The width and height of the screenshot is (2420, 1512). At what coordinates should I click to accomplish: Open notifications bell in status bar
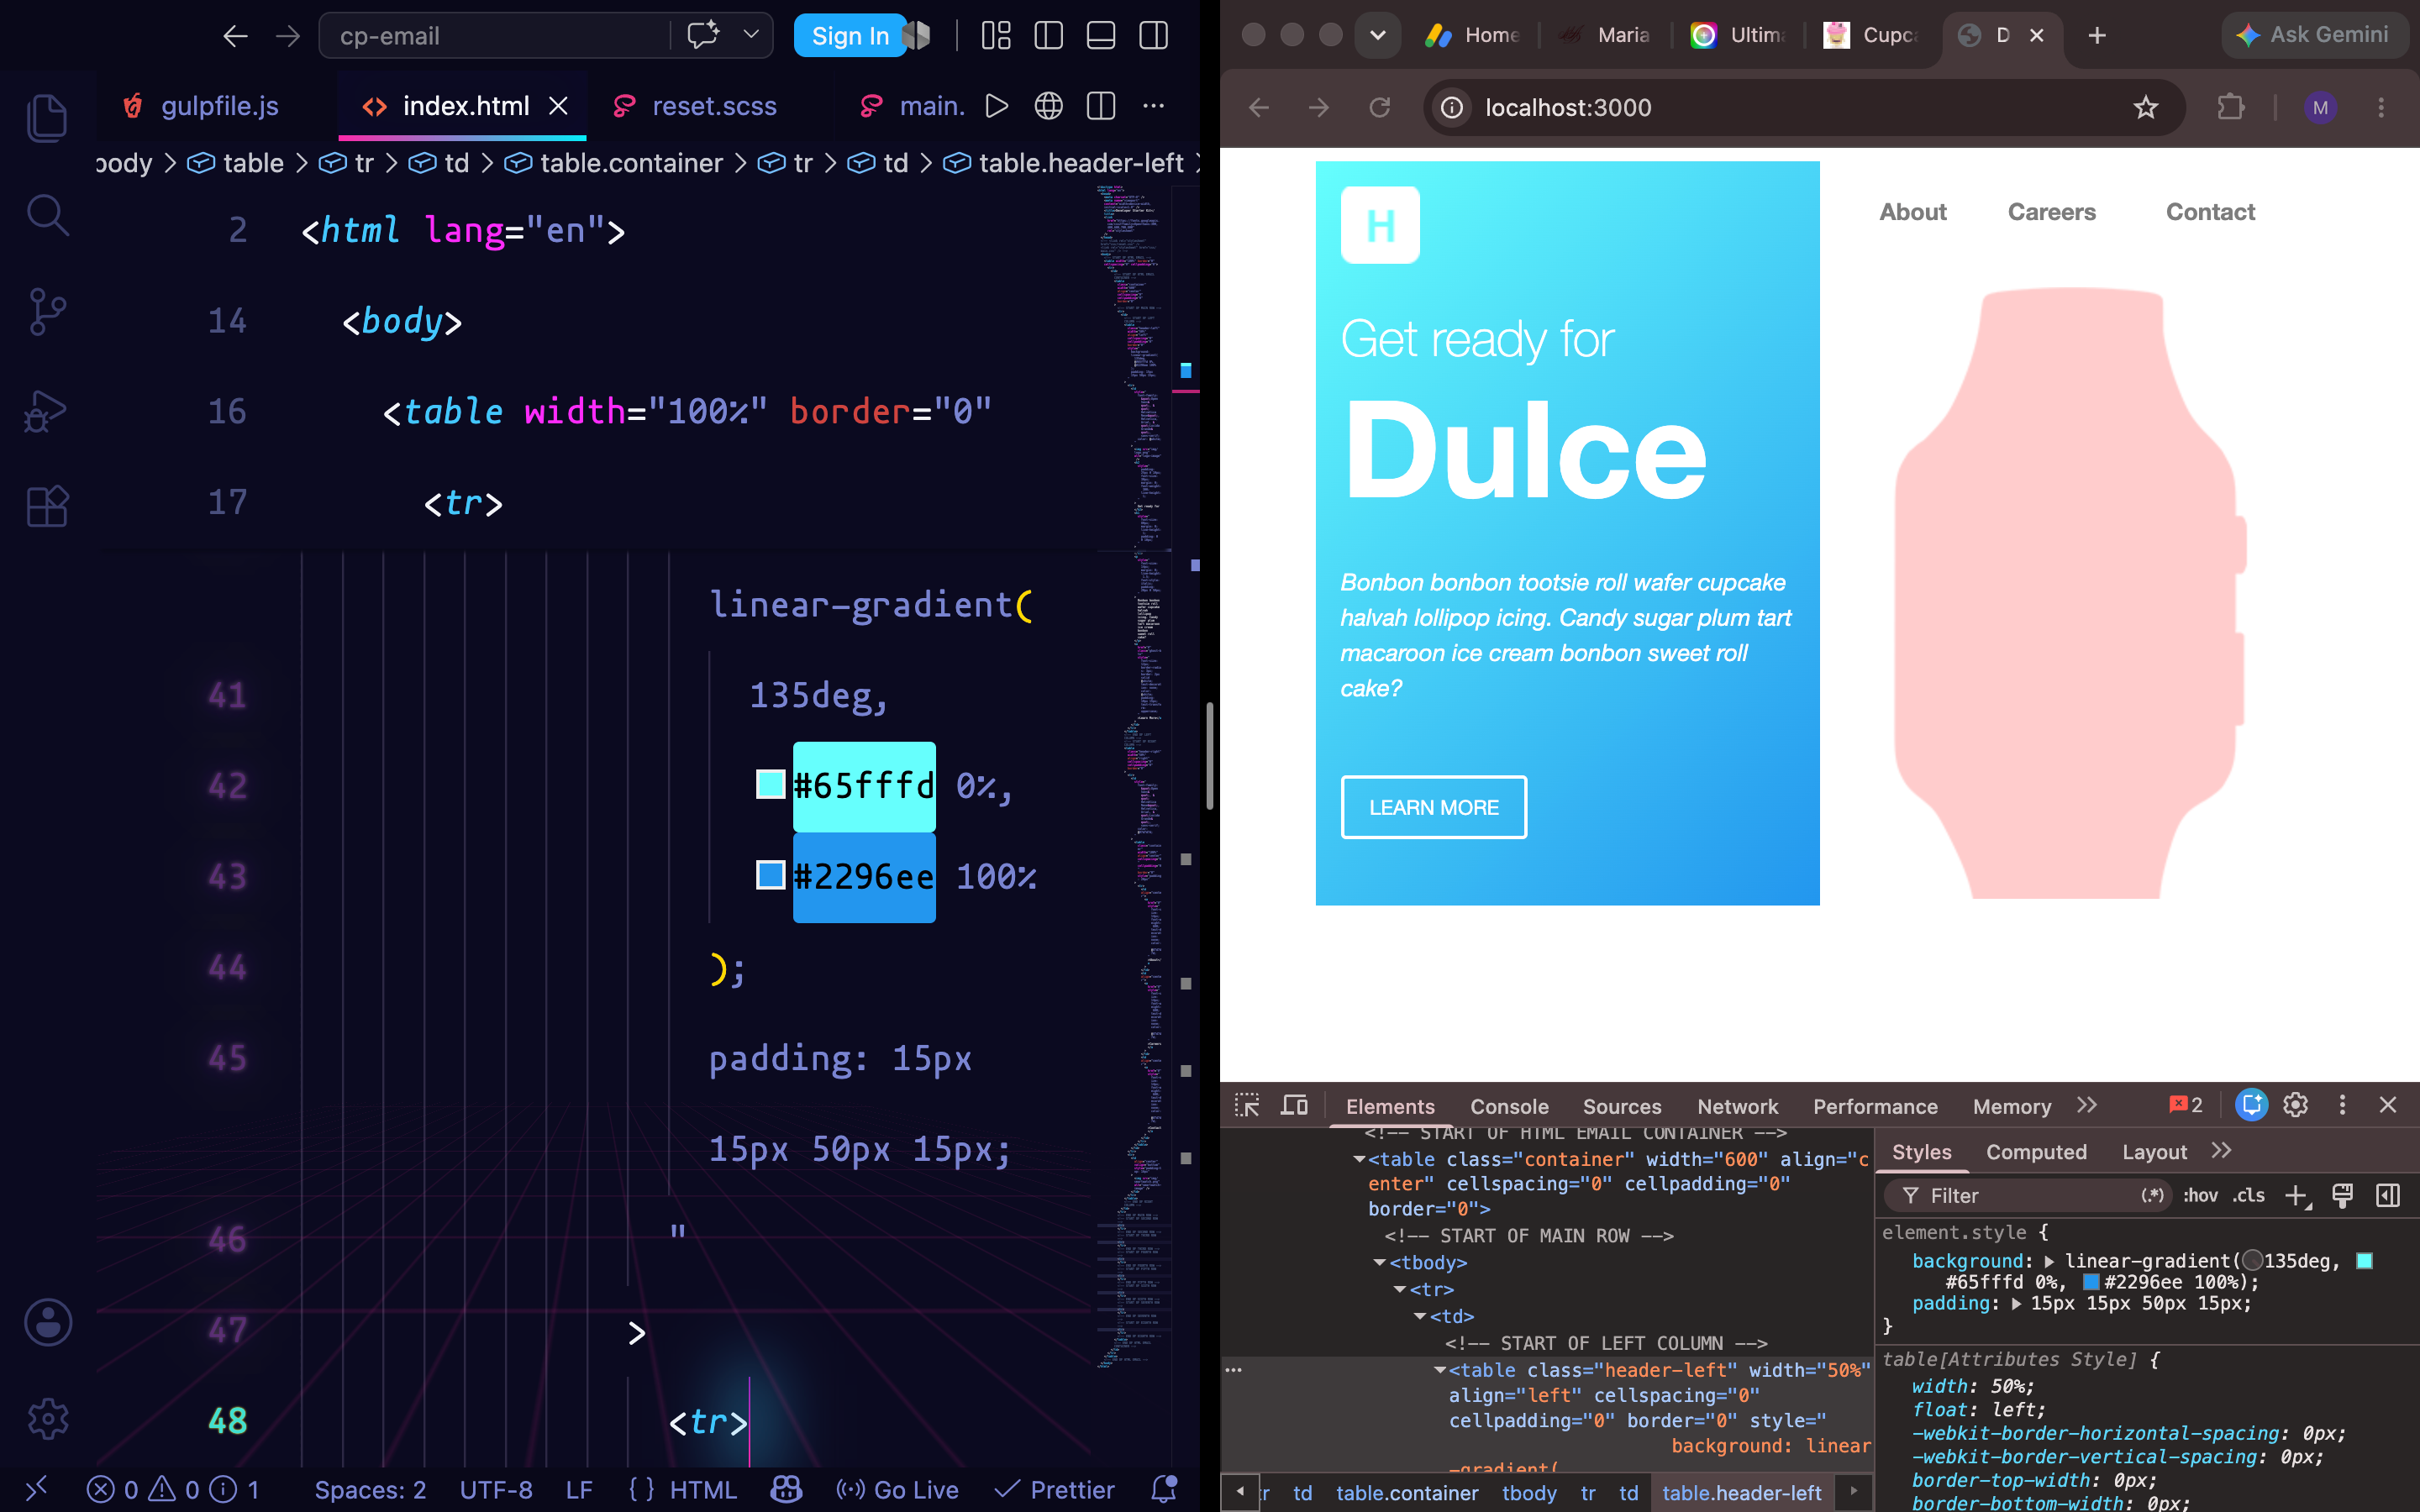coord(1164,1490)
